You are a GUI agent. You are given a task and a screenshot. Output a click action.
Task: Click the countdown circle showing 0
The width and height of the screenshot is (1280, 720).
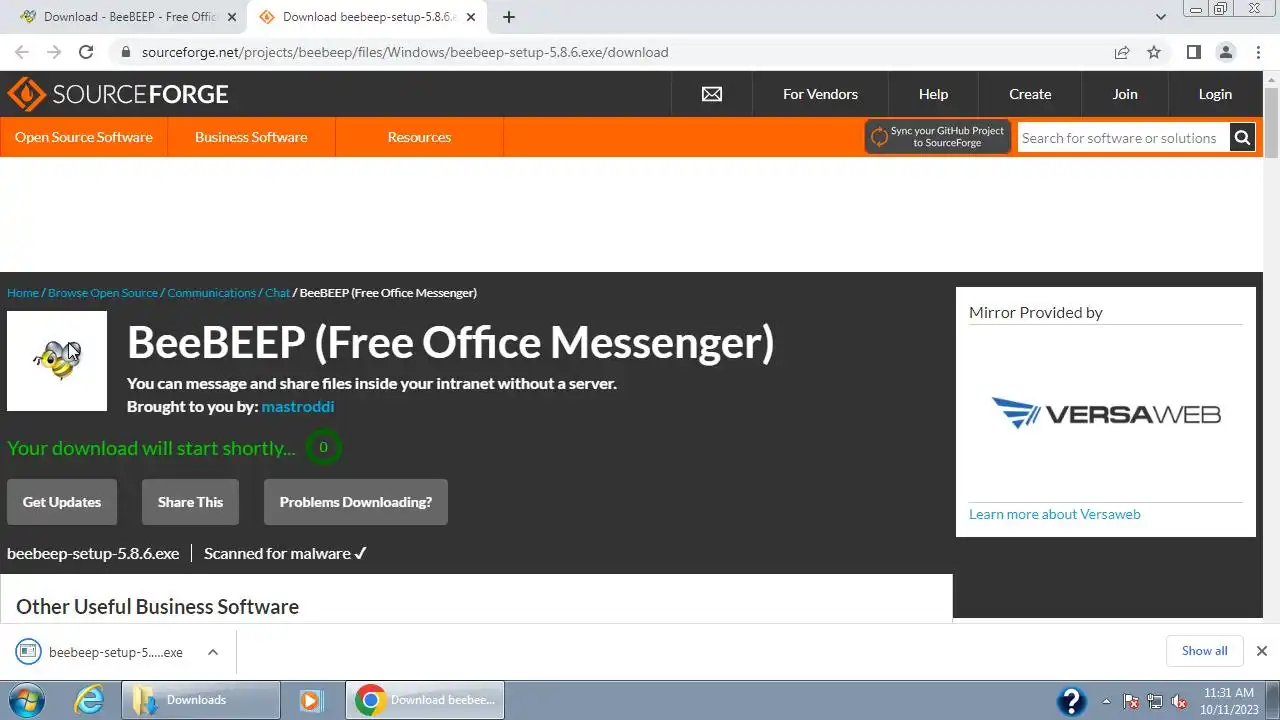(323, 447)
